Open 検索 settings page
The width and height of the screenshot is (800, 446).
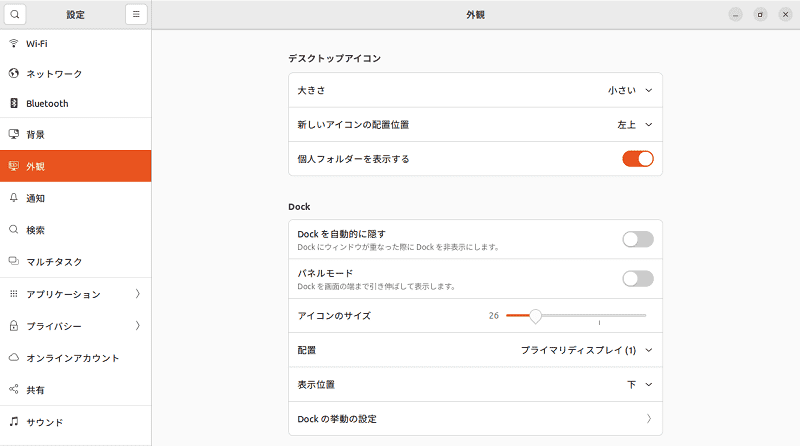76,230
